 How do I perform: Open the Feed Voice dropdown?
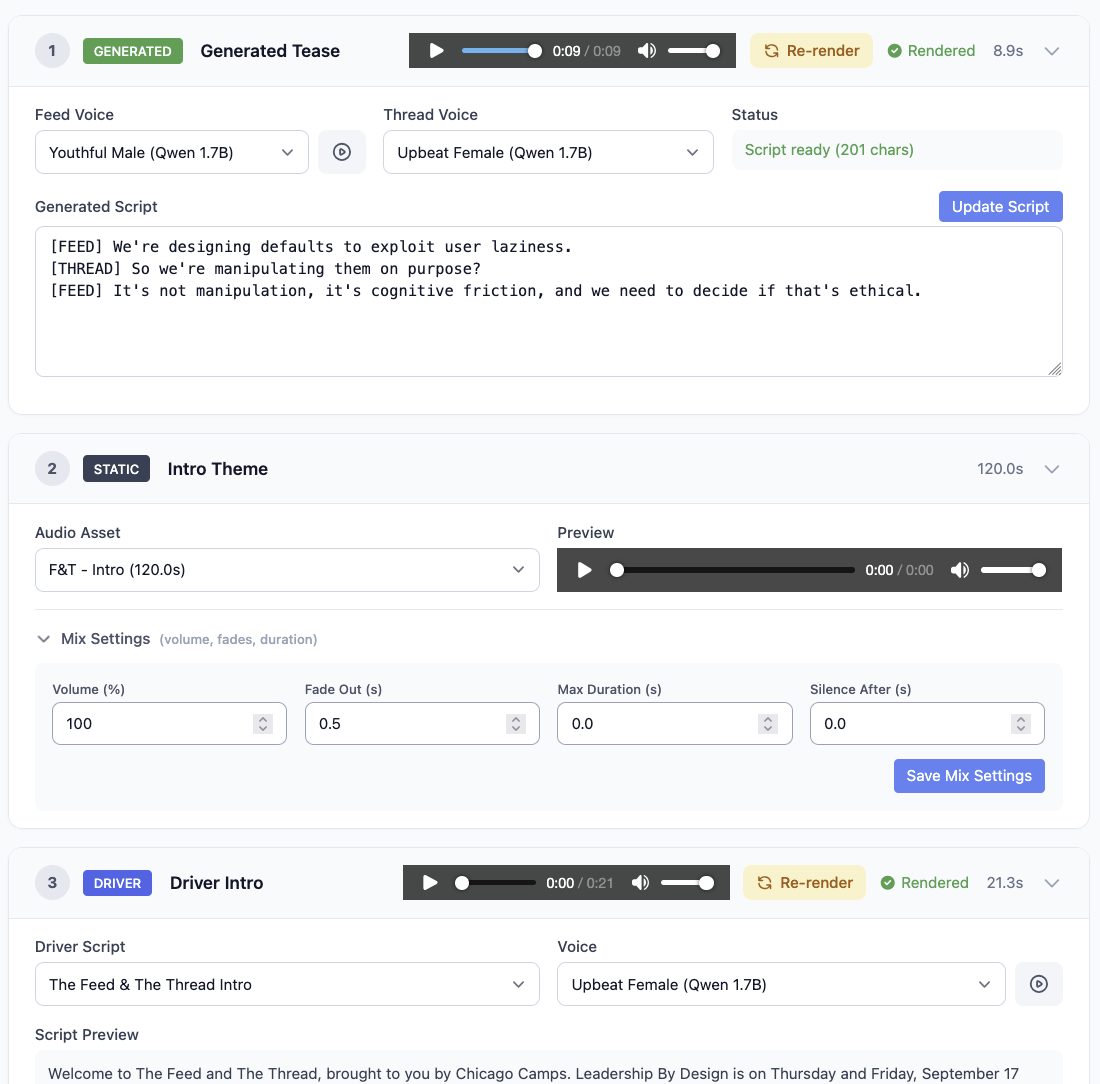(x=172, y=152)
